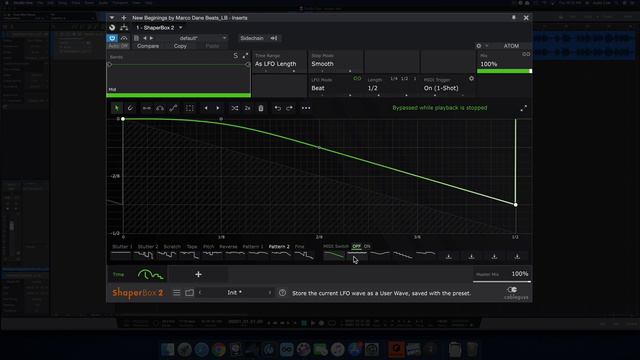Enlarge the wave editor with expand arrows

tap(524, 108)
